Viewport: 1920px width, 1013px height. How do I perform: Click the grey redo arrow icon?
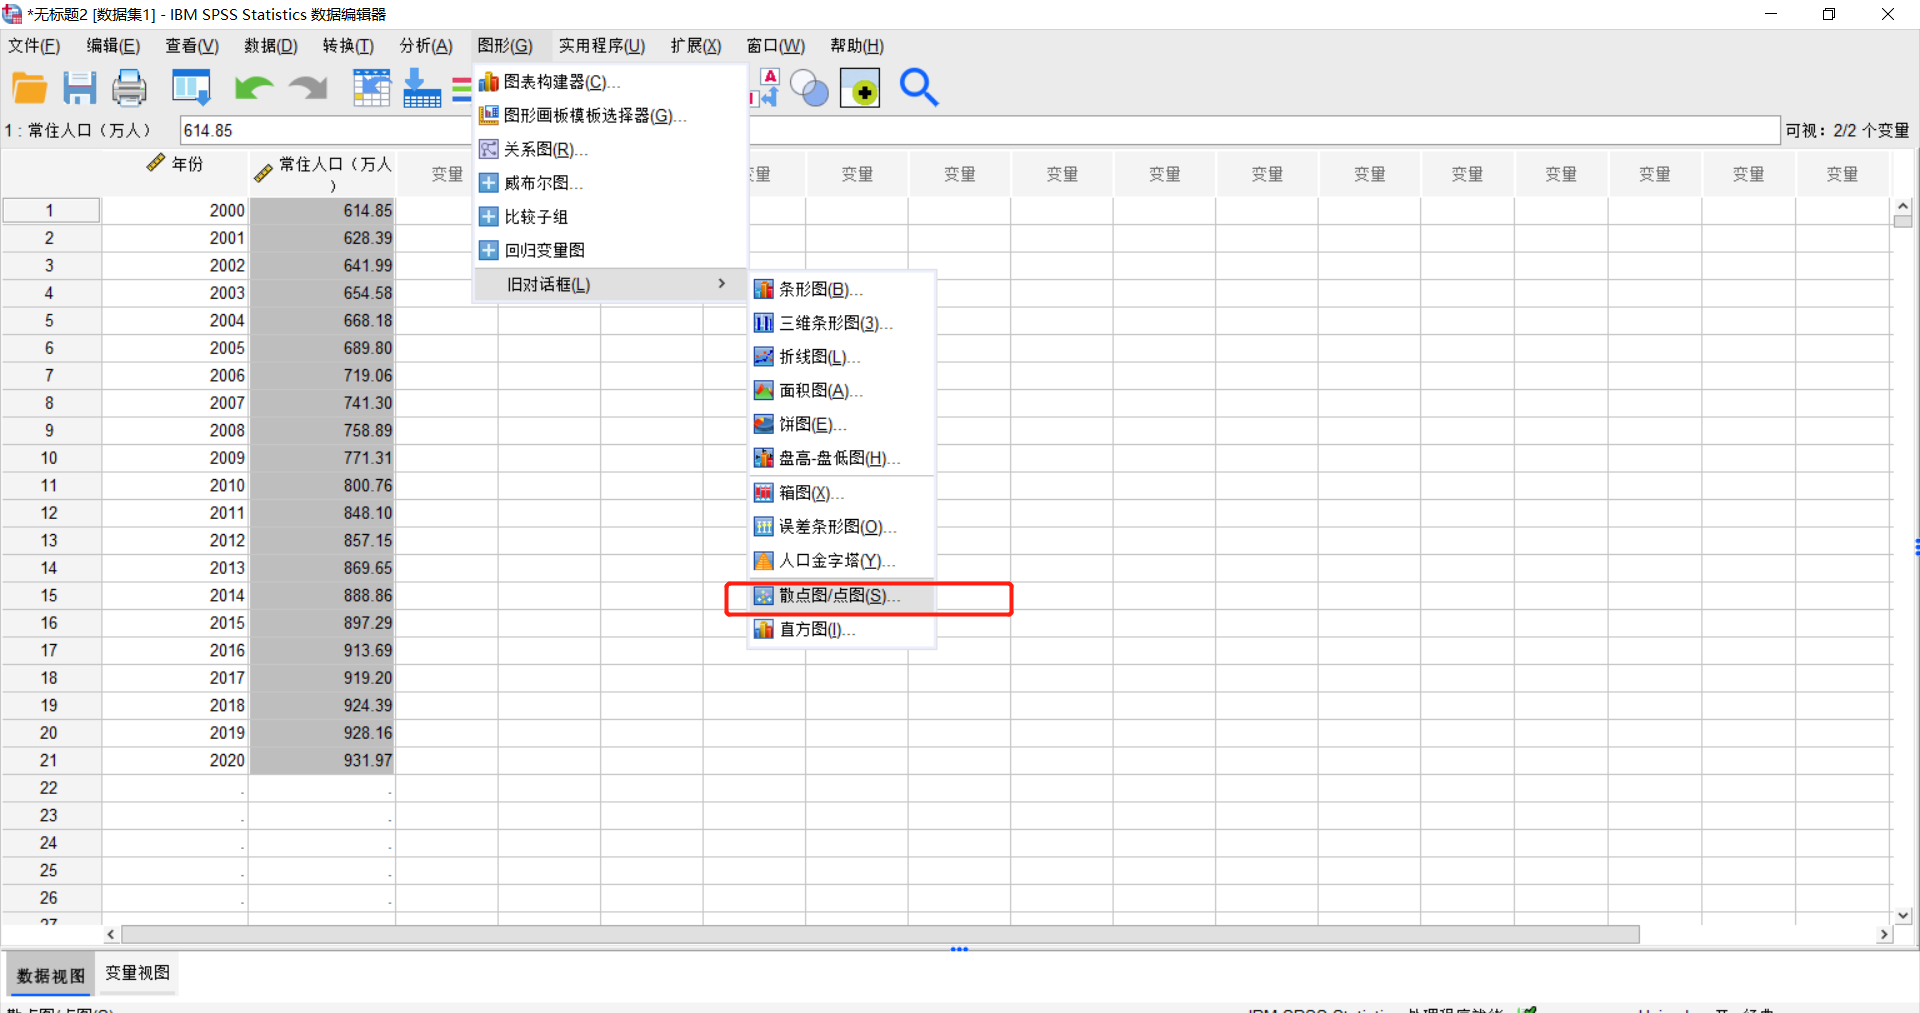click(309, 88)
